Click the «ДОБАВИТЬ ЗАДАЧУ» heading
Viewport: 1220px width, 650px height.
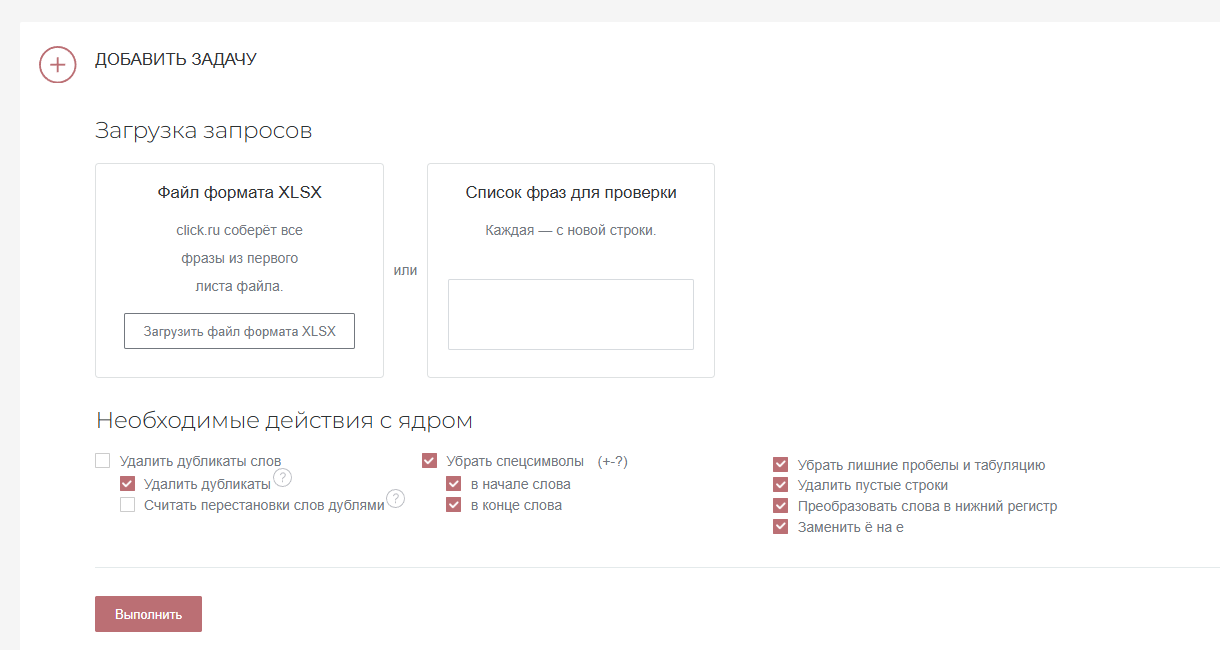click(x=176, y=60)
